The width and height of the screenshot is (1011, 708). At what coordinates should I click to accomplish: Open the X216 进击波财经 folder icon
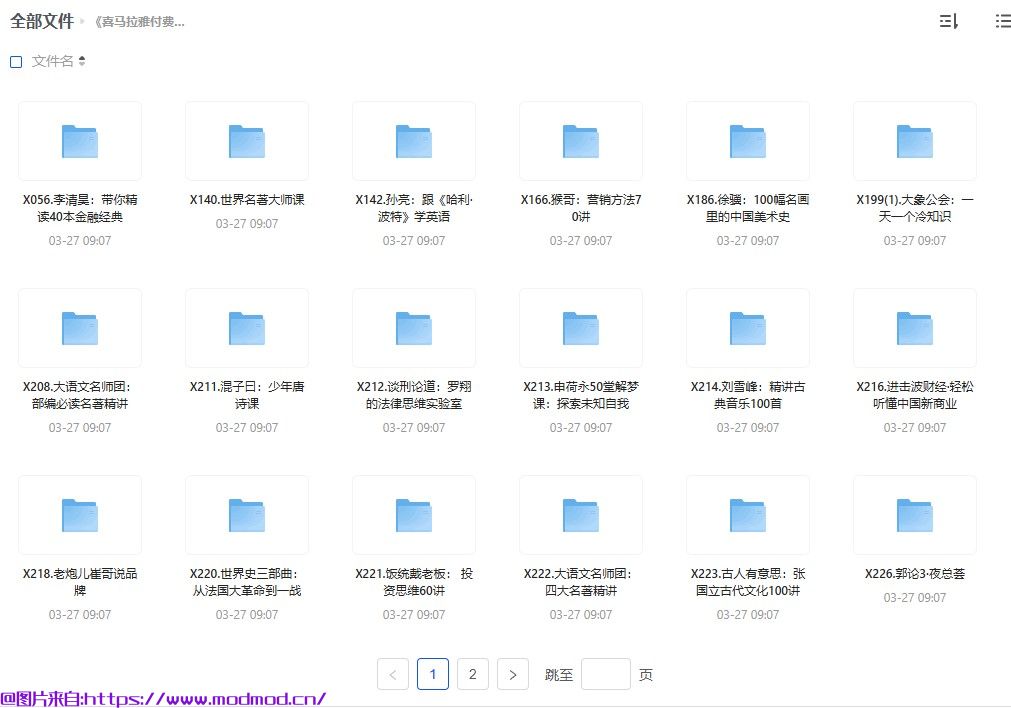coord(915,328)
